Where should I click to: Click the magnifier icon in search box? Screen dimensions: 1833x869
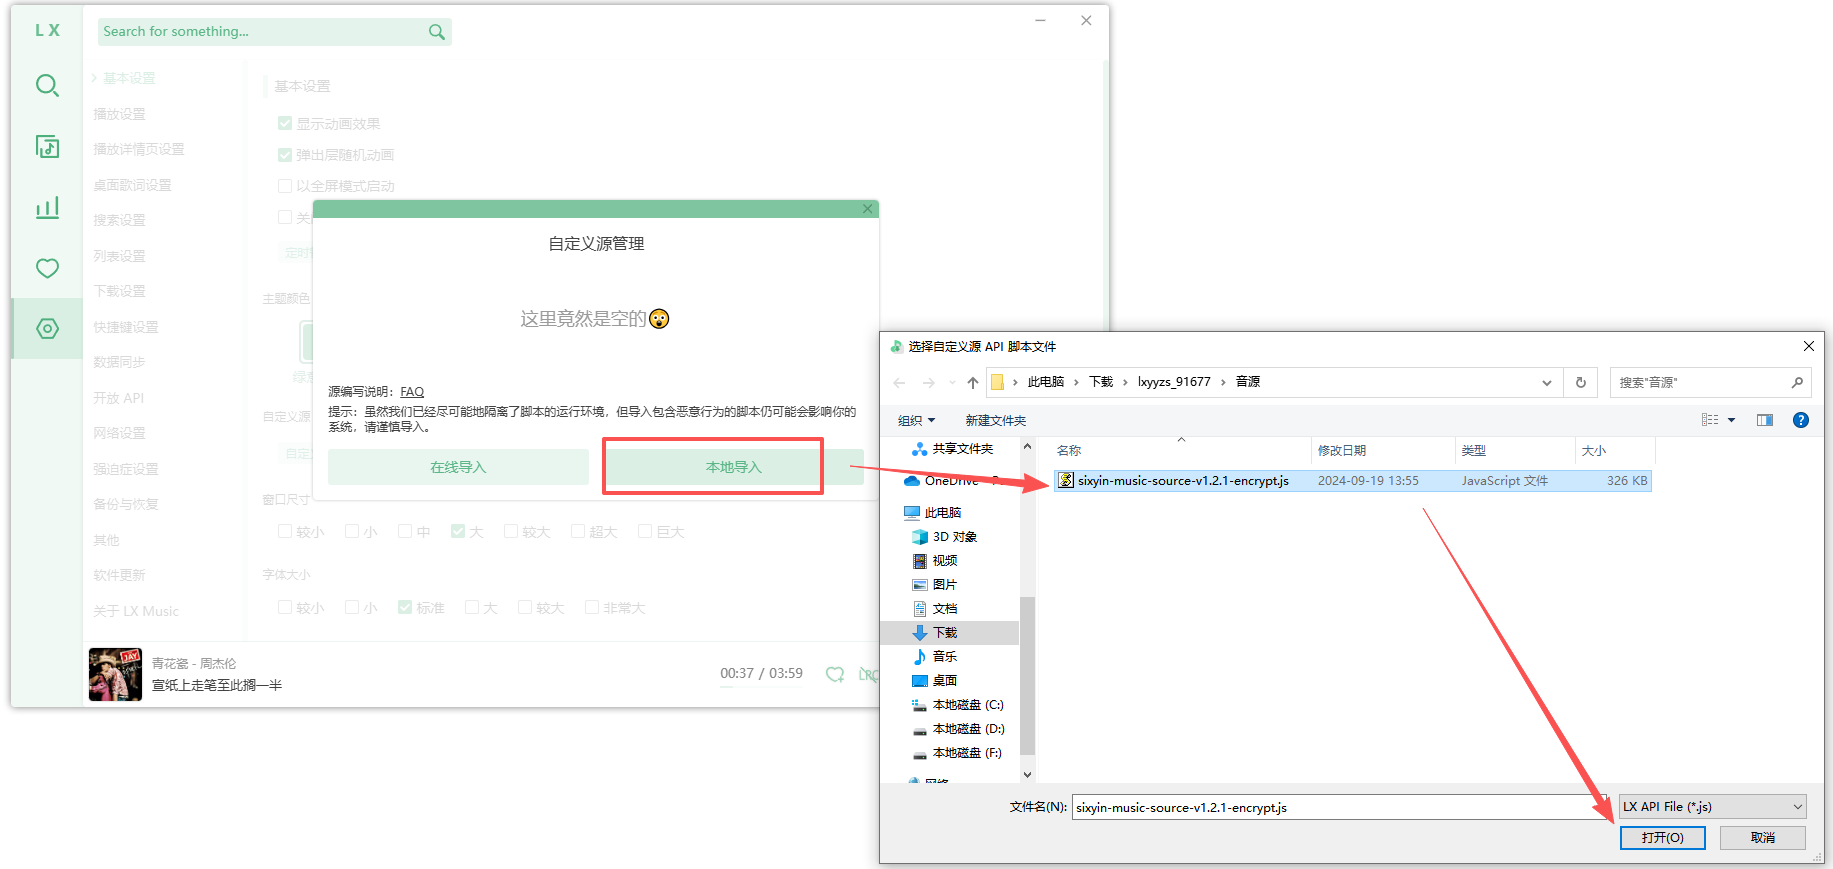point(436,32)
